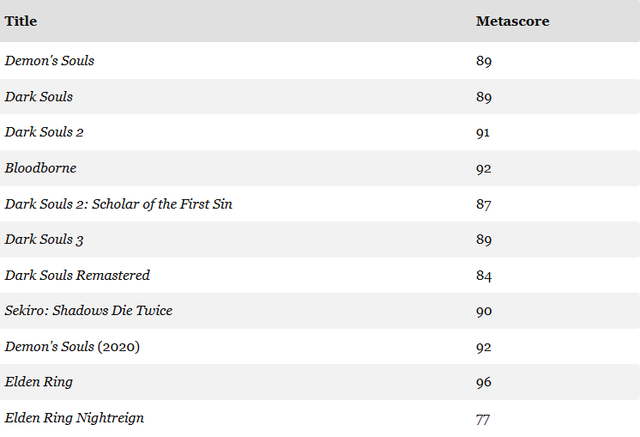
Task: Click the Elden Ring title
Action: tap(38, 382)
